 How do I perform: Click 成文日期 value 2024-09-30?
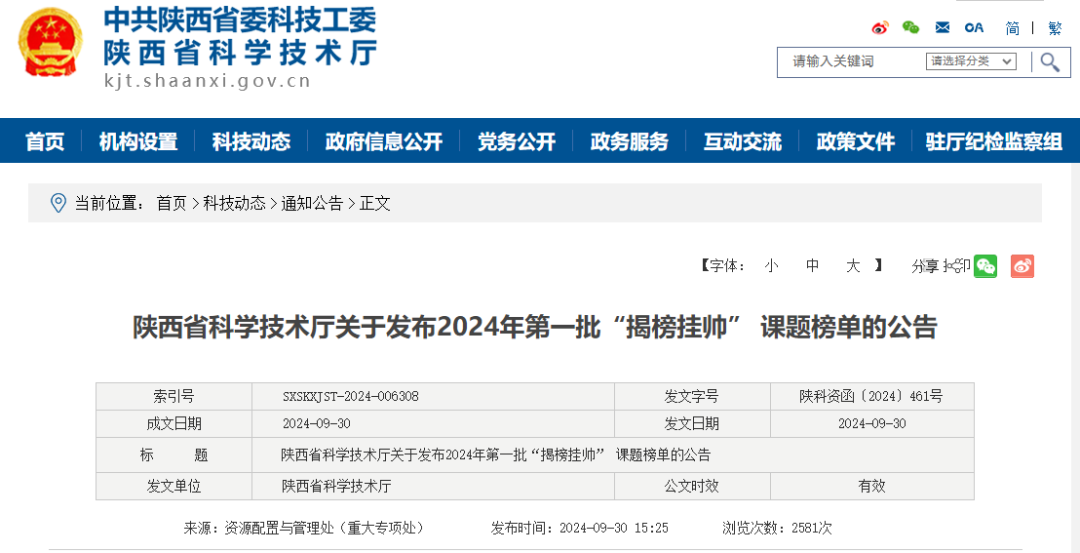tap(316, 424)
